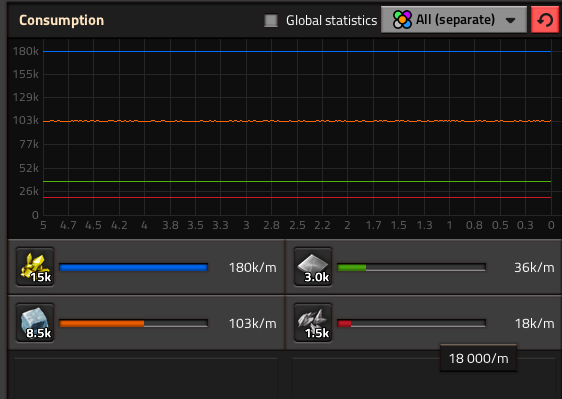Click the red 18k/m consumption bar

coord(411,323)
